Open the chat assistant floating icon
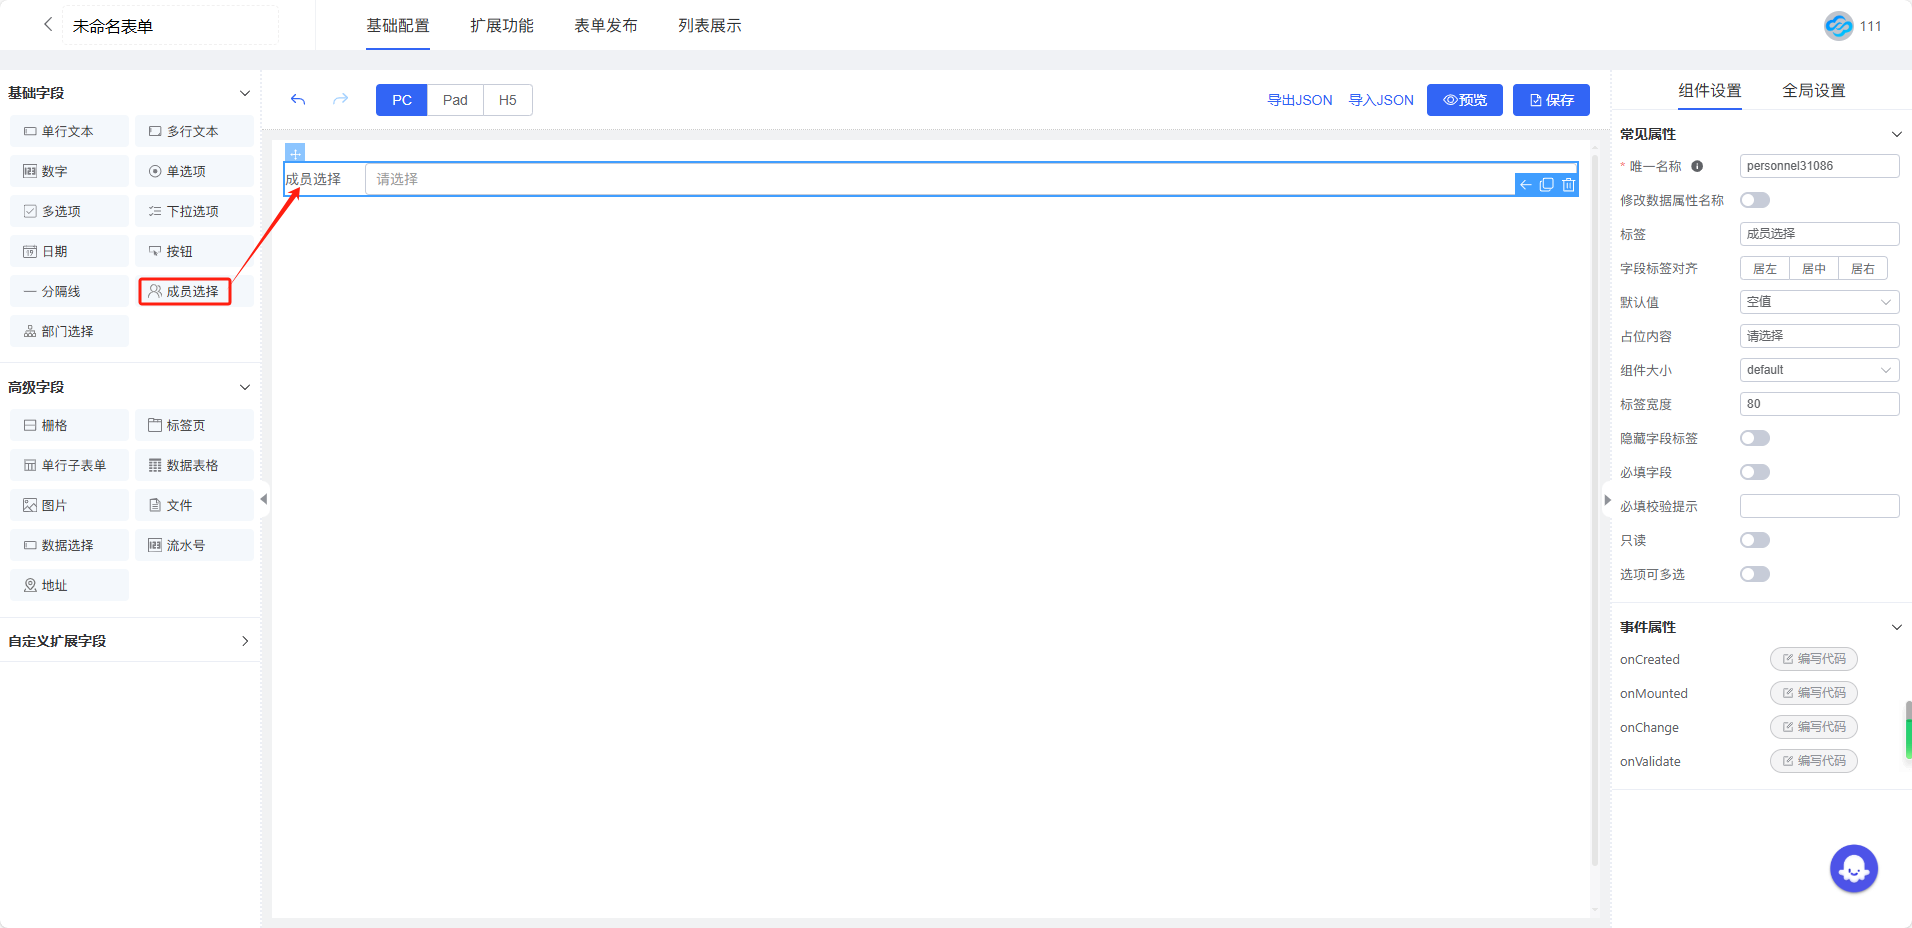The image size is (1912, 928). [1853, 869]
